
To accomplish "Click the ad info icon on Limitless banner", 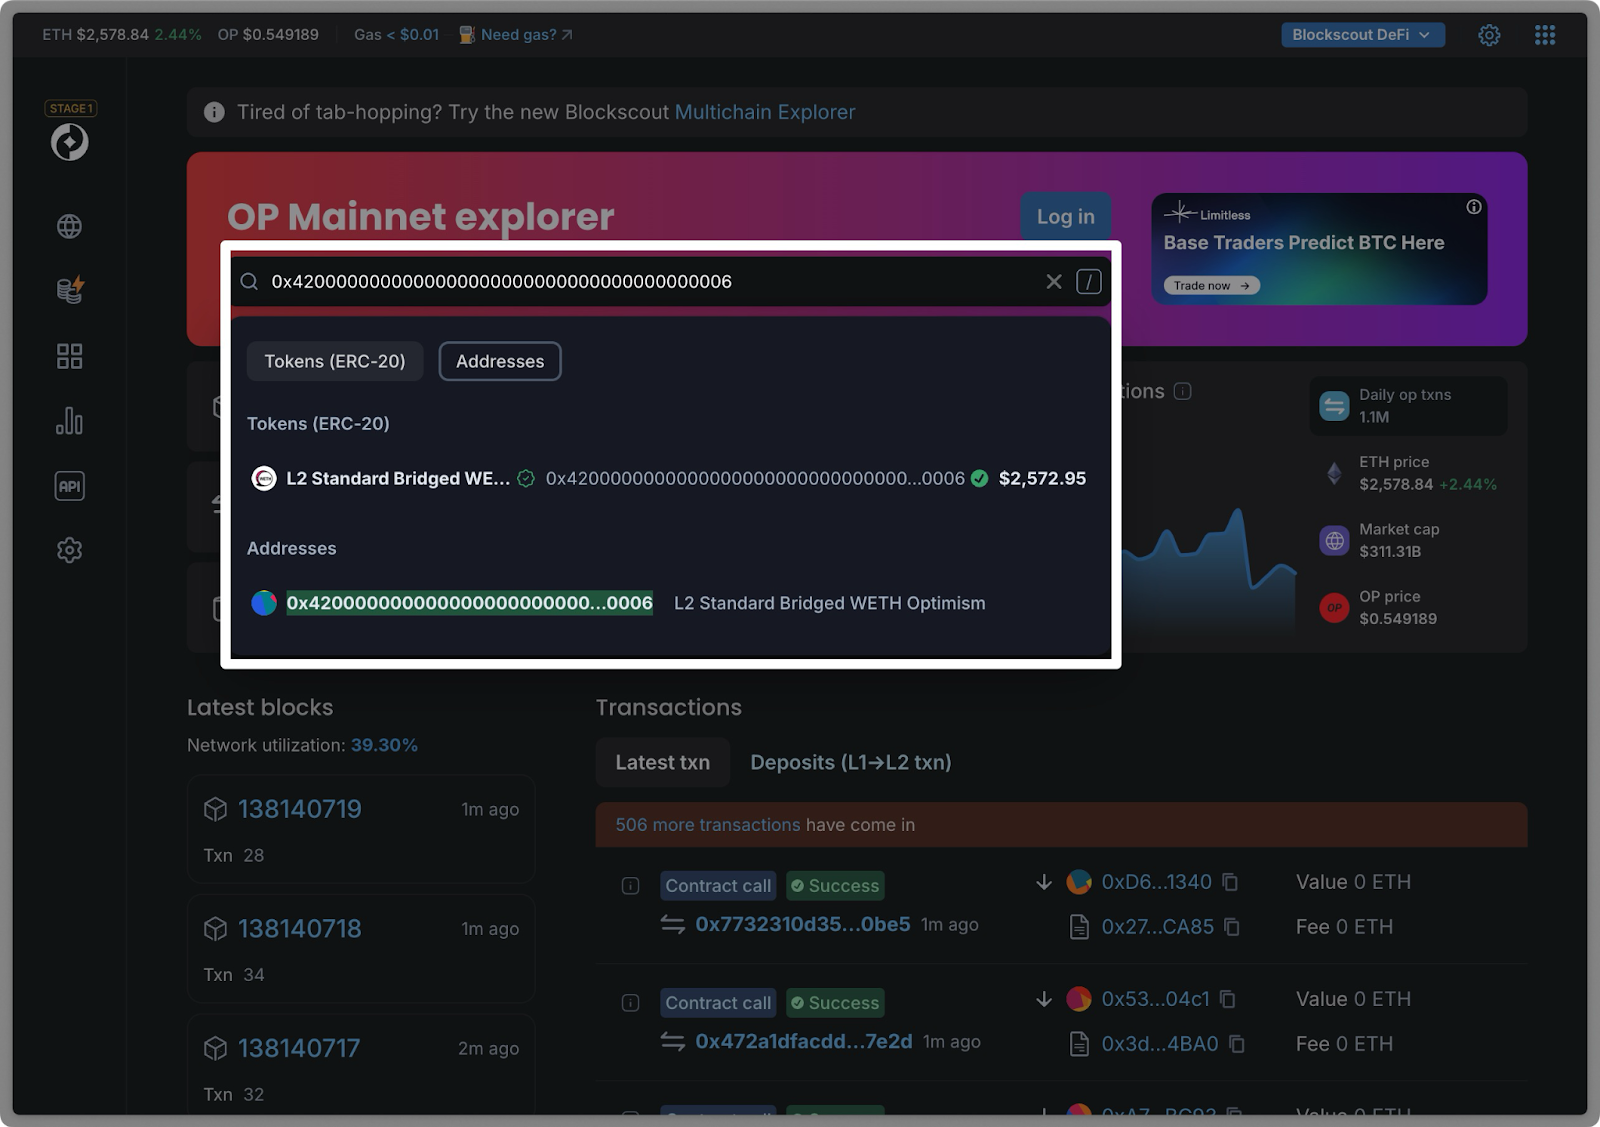I will point(1474,207).
